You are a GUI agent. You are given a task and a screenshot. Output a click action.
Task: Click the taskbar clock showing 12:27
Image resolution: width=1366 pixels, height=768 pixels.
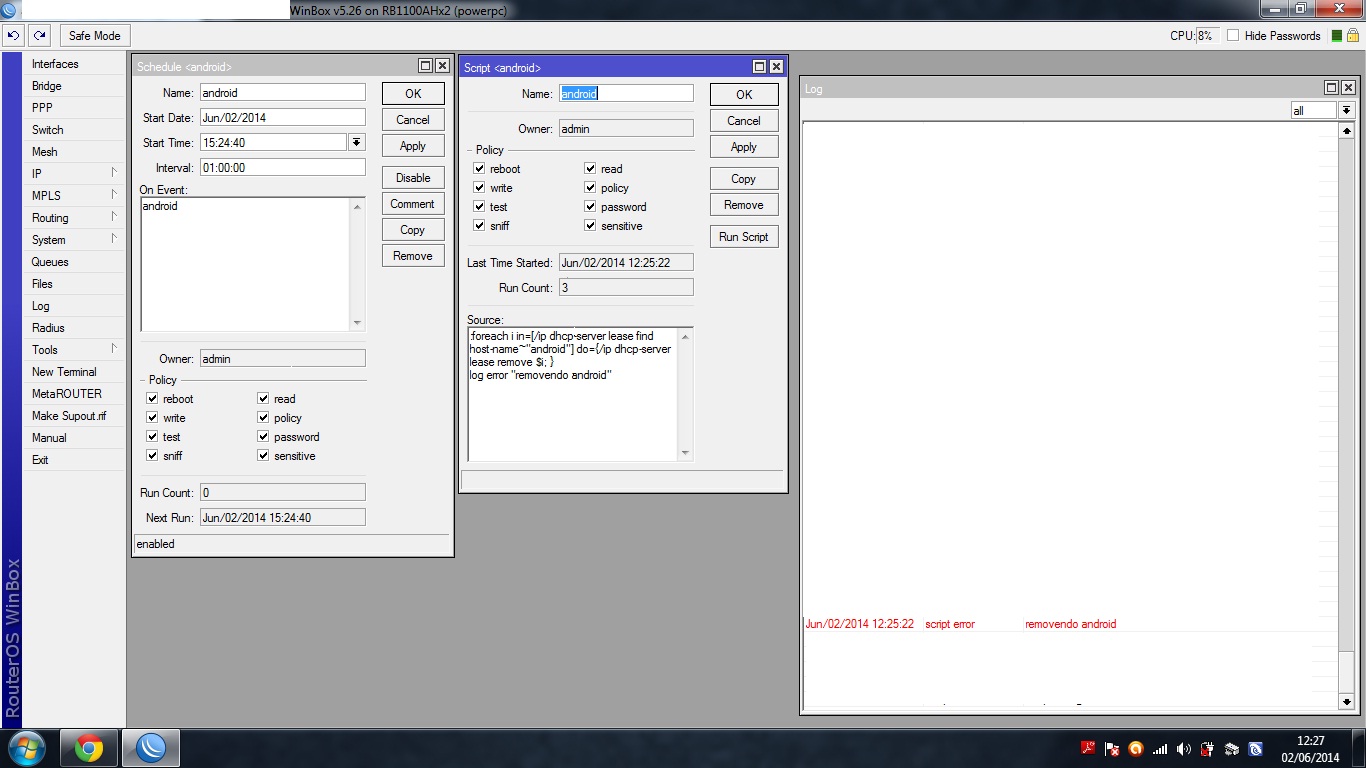click(x=1310, y=748)
